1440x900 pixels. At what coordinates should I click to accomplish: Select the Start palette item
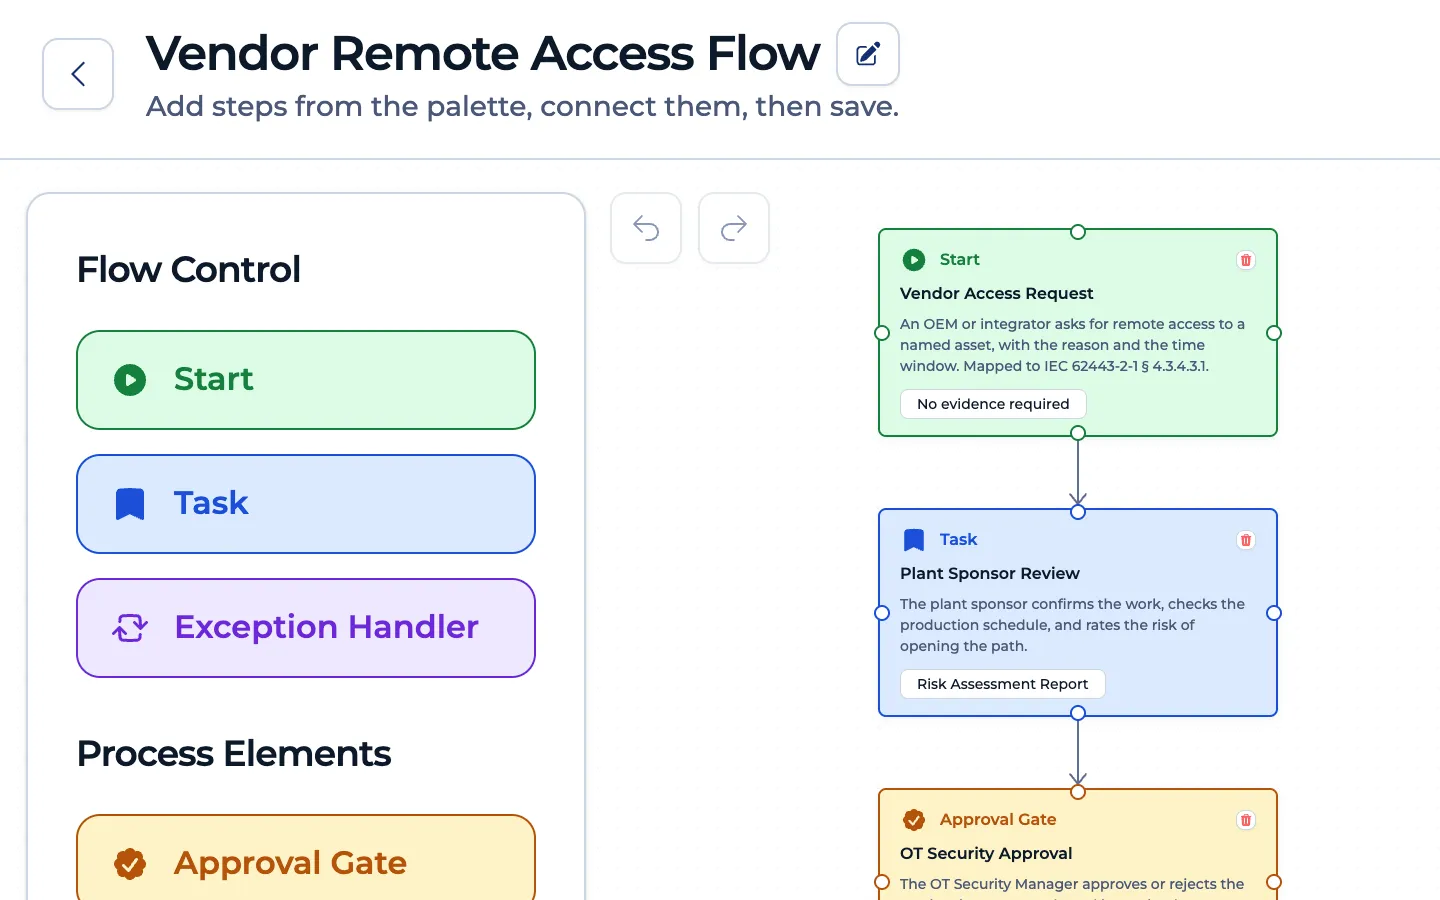[306, 380]
